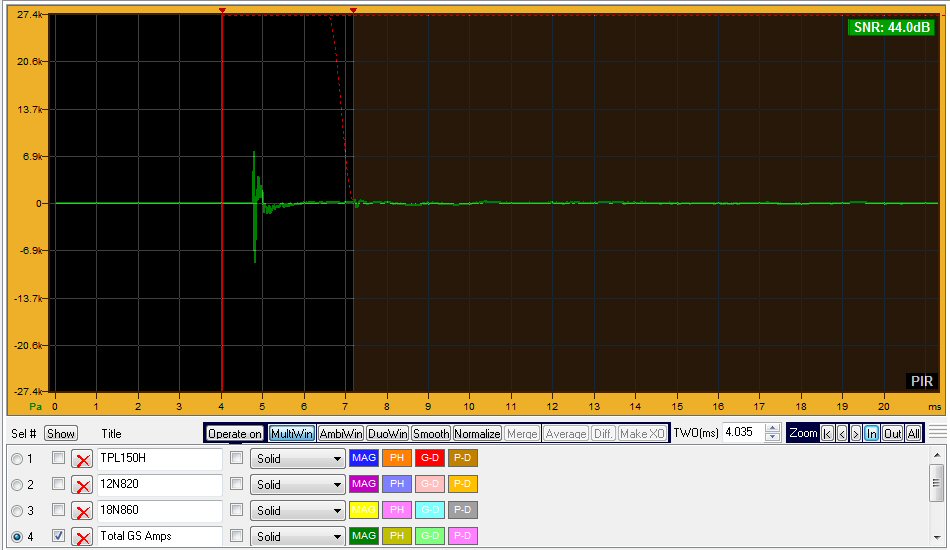Delete the TPL150H measurement with red X
950x550 pixels.
click(x=82, y=459)
